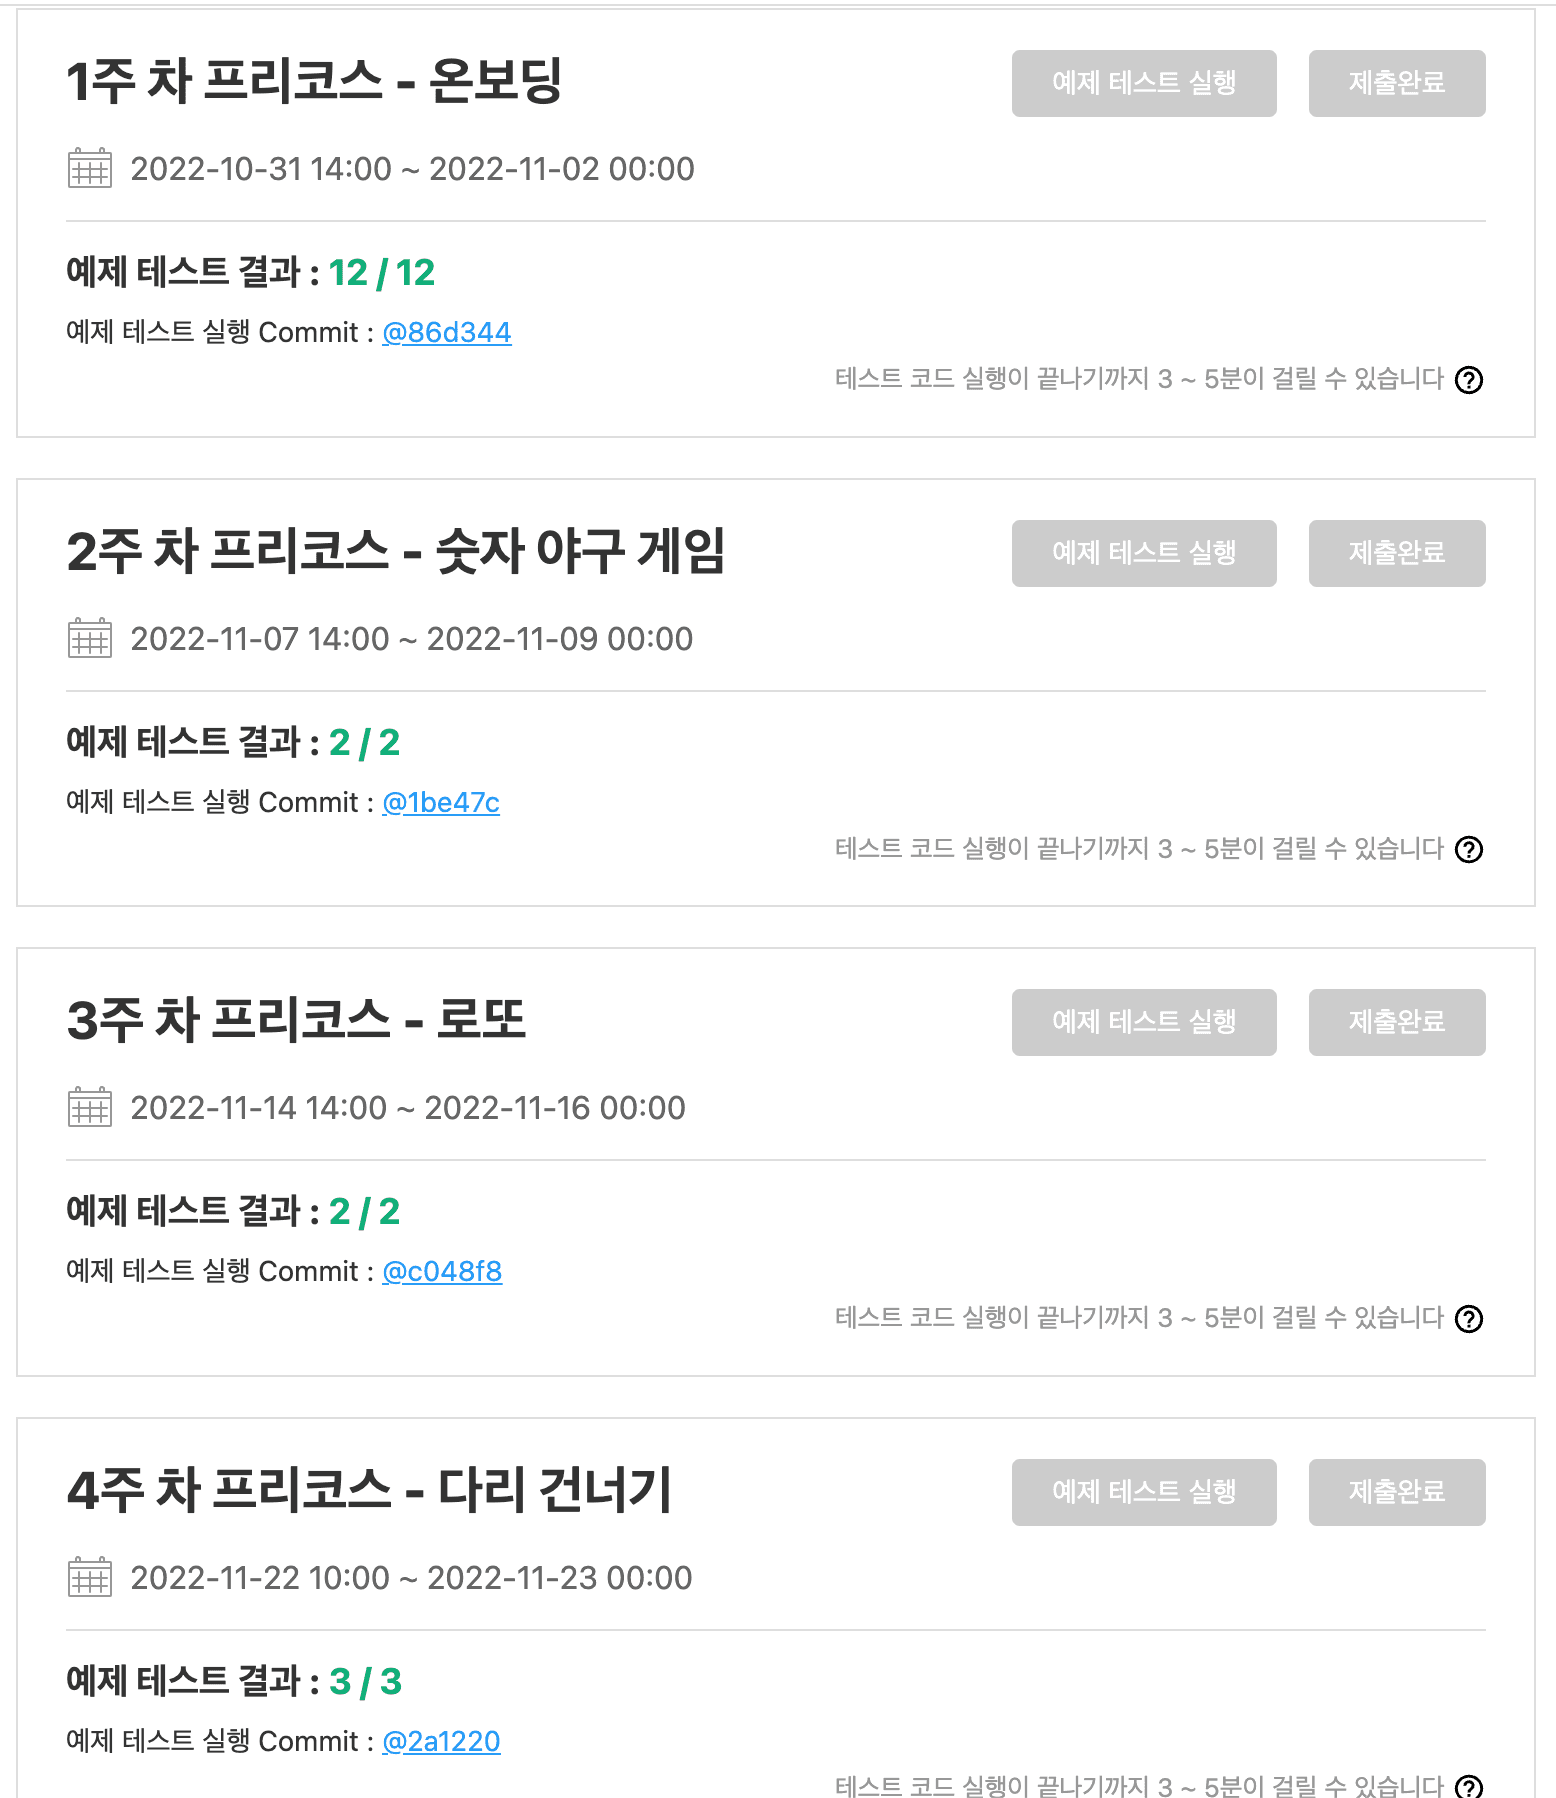Open commit link @2a1220
This screenshot has width=1556, height=1798.
[x=441, y=1741]
